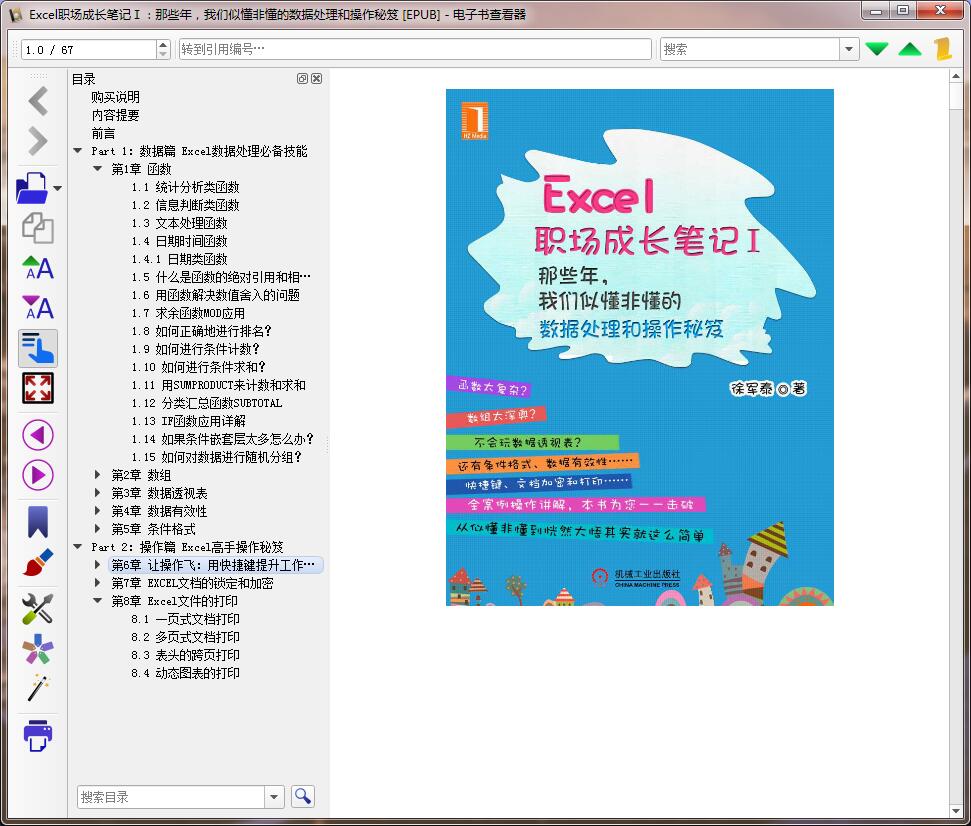Click the vertical scrollbar down arrow
The width and height of the screenshot is (971, 826).
[x=956, y=811]
